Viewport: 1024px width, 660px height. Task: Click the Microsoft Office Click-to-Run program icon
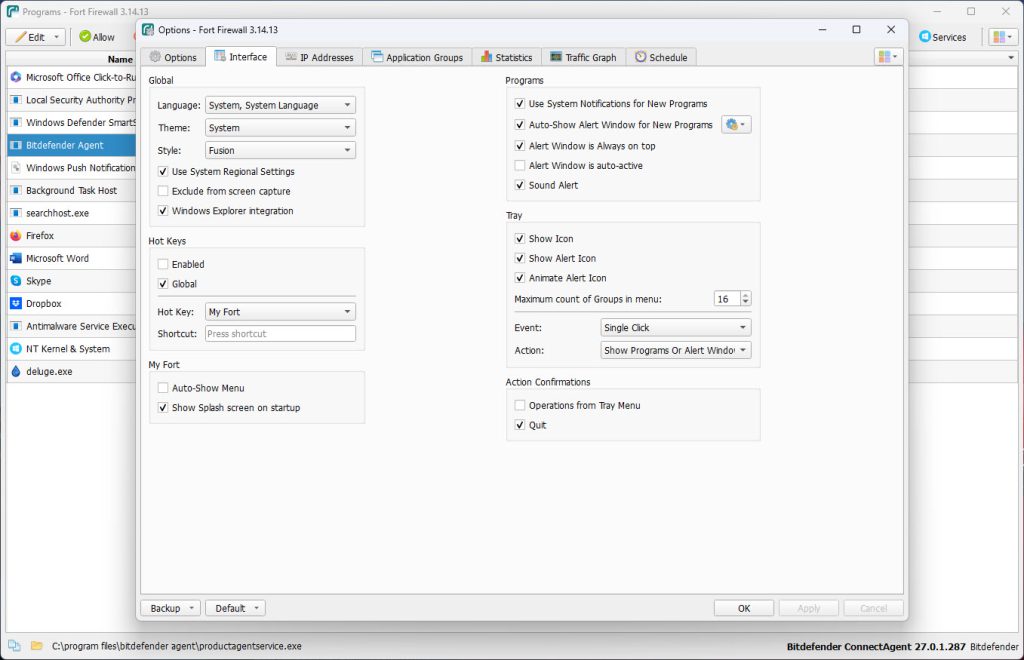(x=16, y=77)
